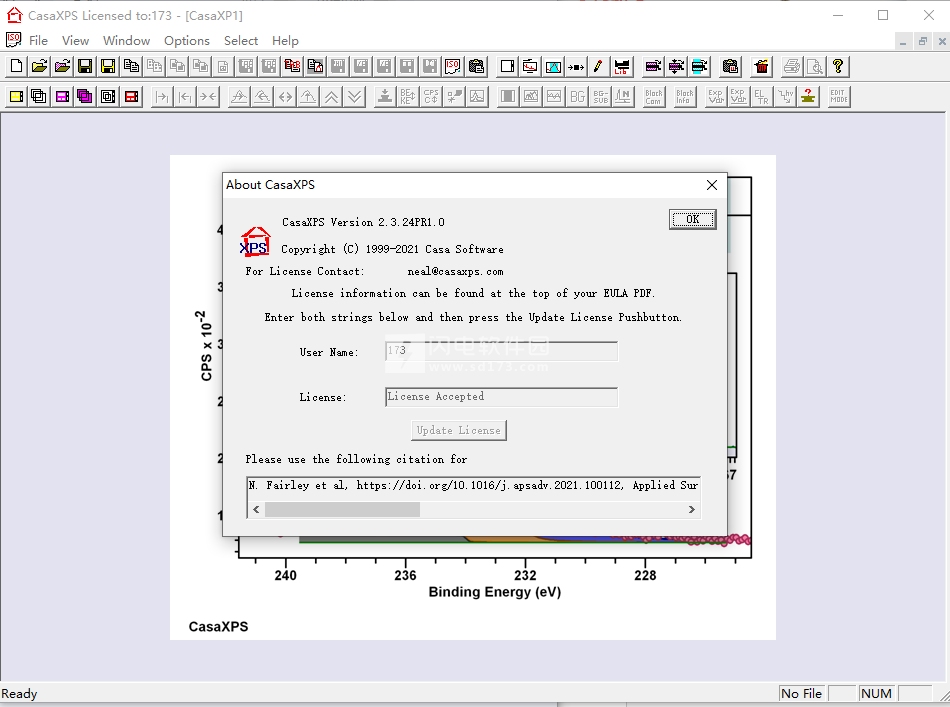The width and height of the screenshot is (950, 707).
Task: Click the double down-chevron toolbar icon
Action: coord(354,96)
